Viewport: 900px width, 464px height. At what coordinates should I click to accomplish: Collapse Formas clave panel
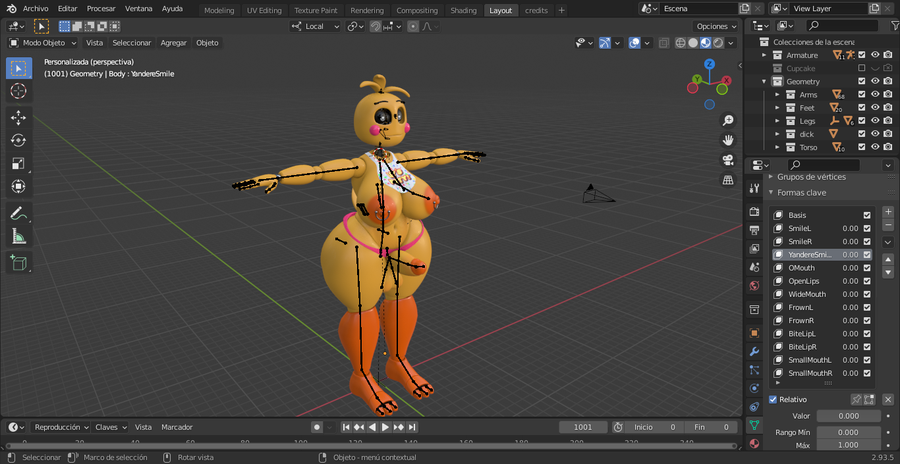click(x=771, y=193)
